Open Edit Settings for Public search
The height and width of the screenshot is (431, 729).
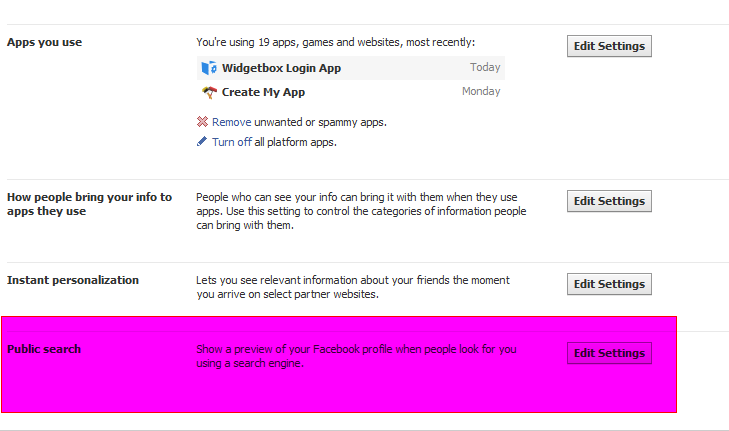pyautogui.click(x=609, y=353)
